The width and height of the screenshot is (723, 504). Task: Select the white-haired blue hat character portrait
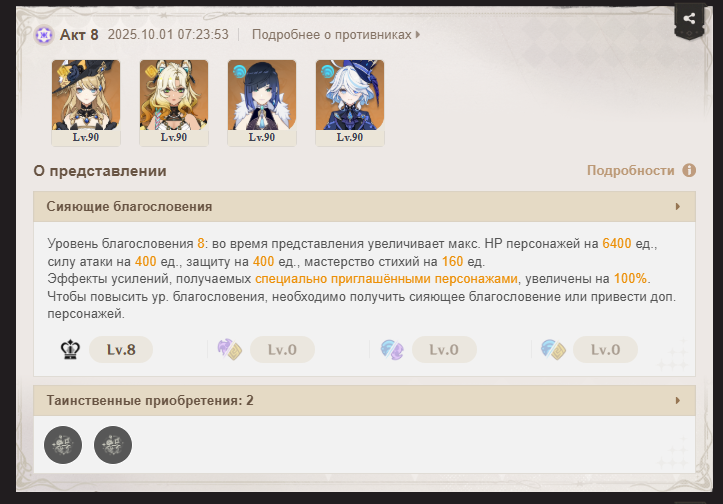click(x=350, y=102)
